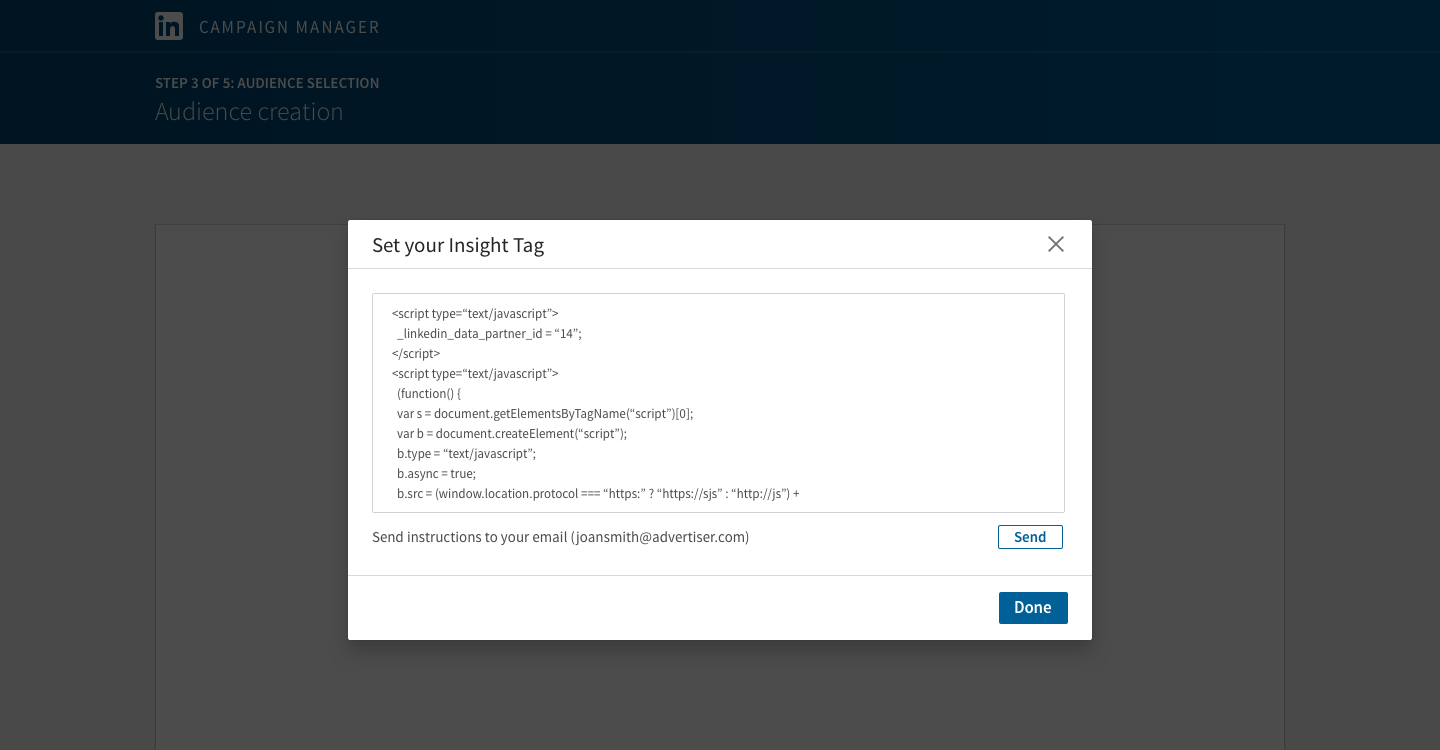Click the closing </script> tag line
The width and height of the screenshot is (1440, 750).
415,353
